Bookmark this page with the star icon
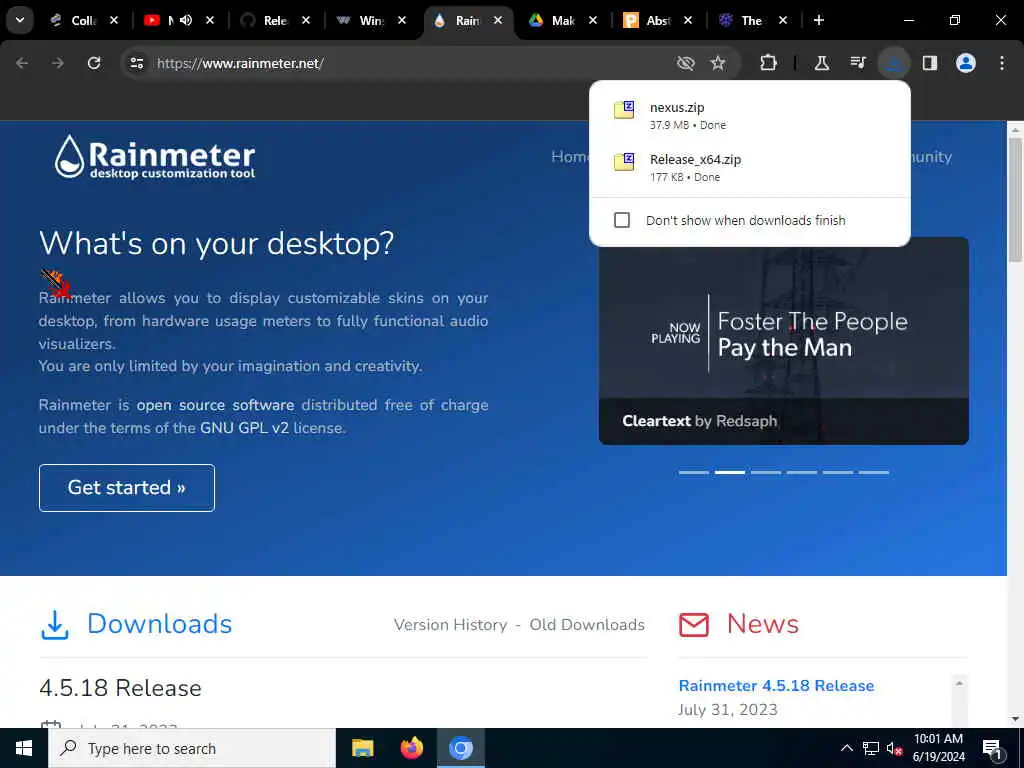Screen dimensions: 1024x768 [x=718, y=63]
